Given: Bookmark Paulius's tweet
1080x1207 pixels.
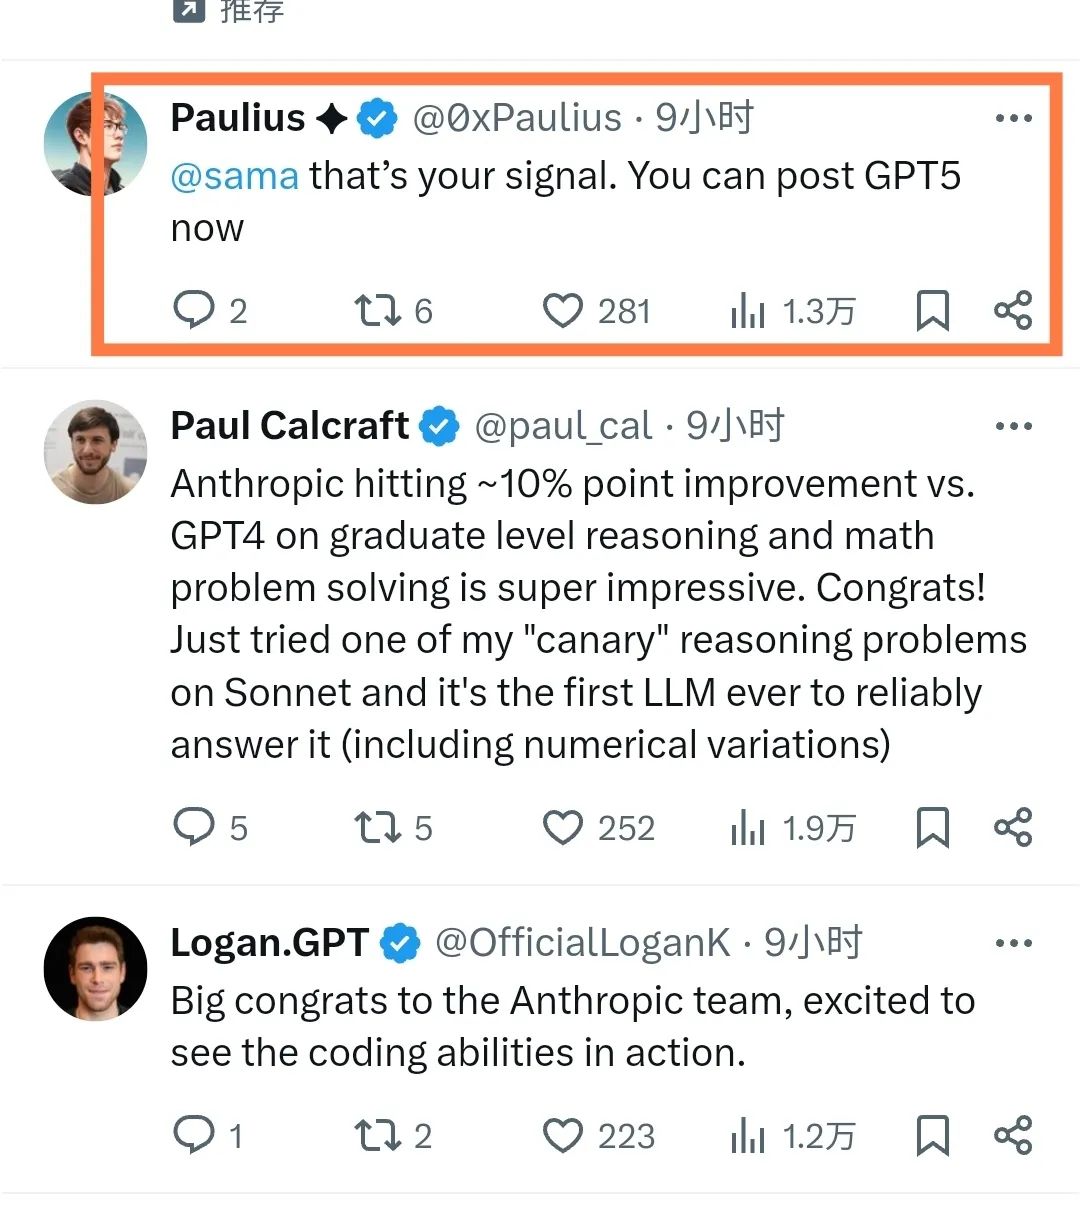Looking at the screenshot, I should (x=932, y=310).
